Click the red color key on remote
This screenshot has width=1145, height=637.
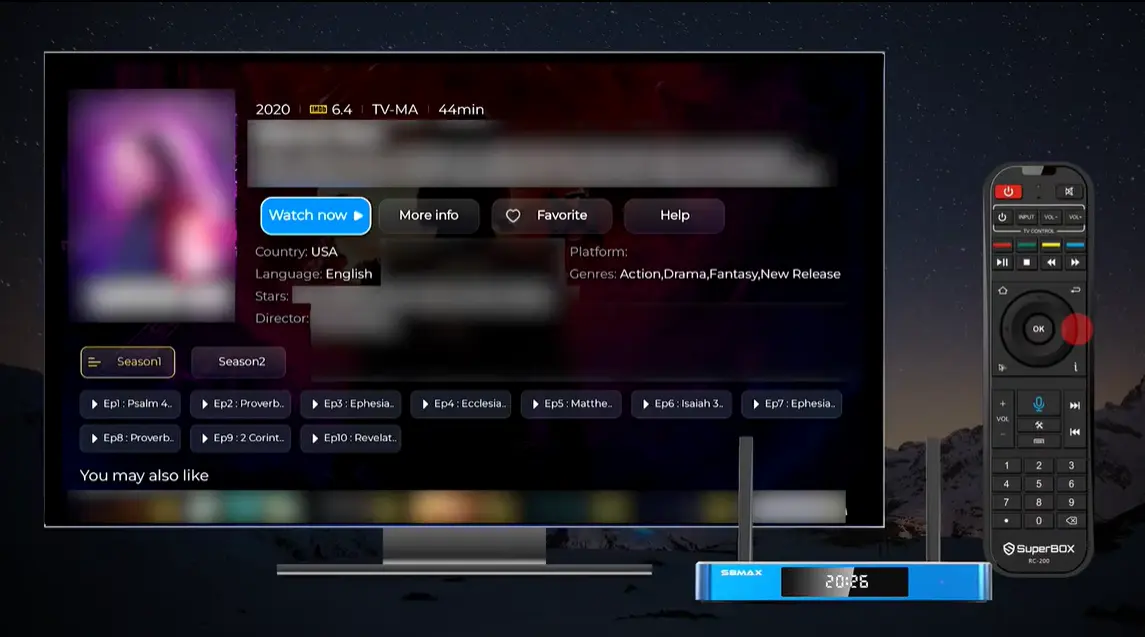coord(1003,245)
